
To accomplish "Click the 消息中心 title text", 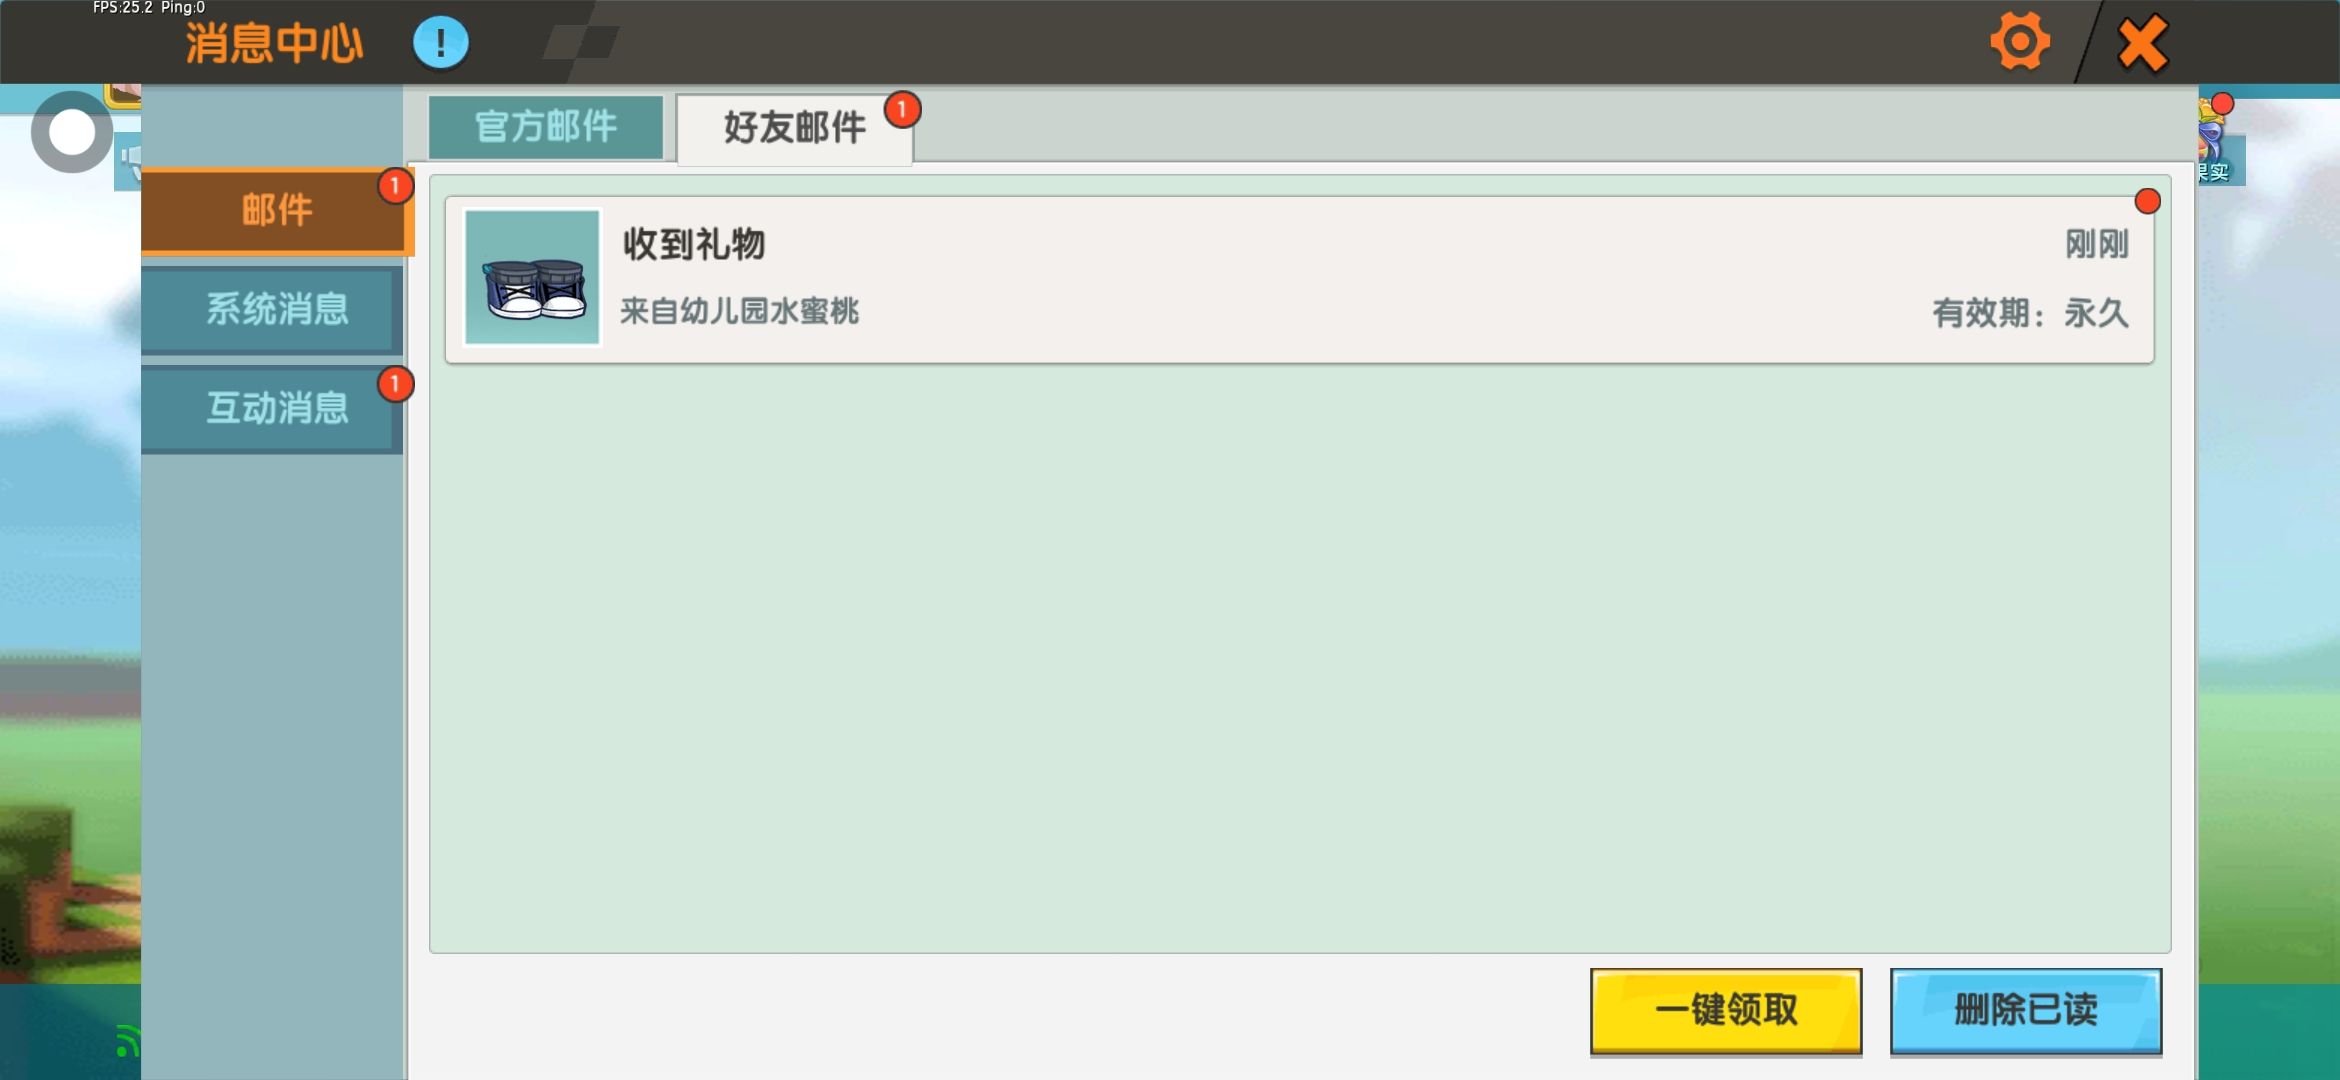I will click(274, 44).
